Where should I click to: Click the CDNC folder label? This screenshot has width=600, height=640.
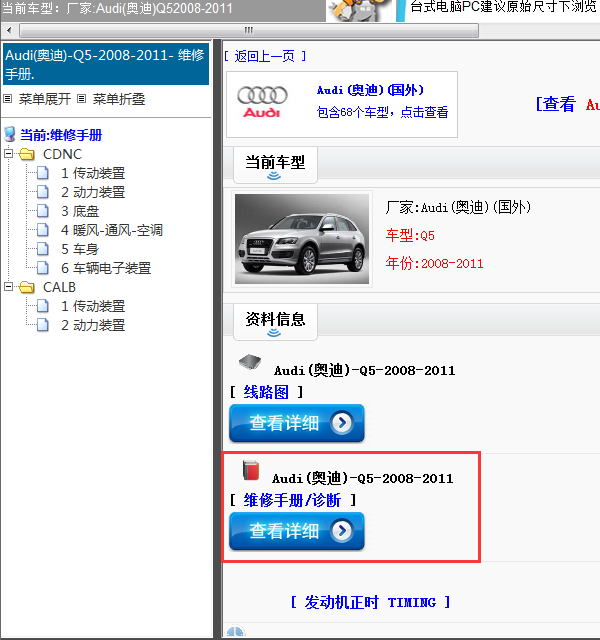point(62,154)
